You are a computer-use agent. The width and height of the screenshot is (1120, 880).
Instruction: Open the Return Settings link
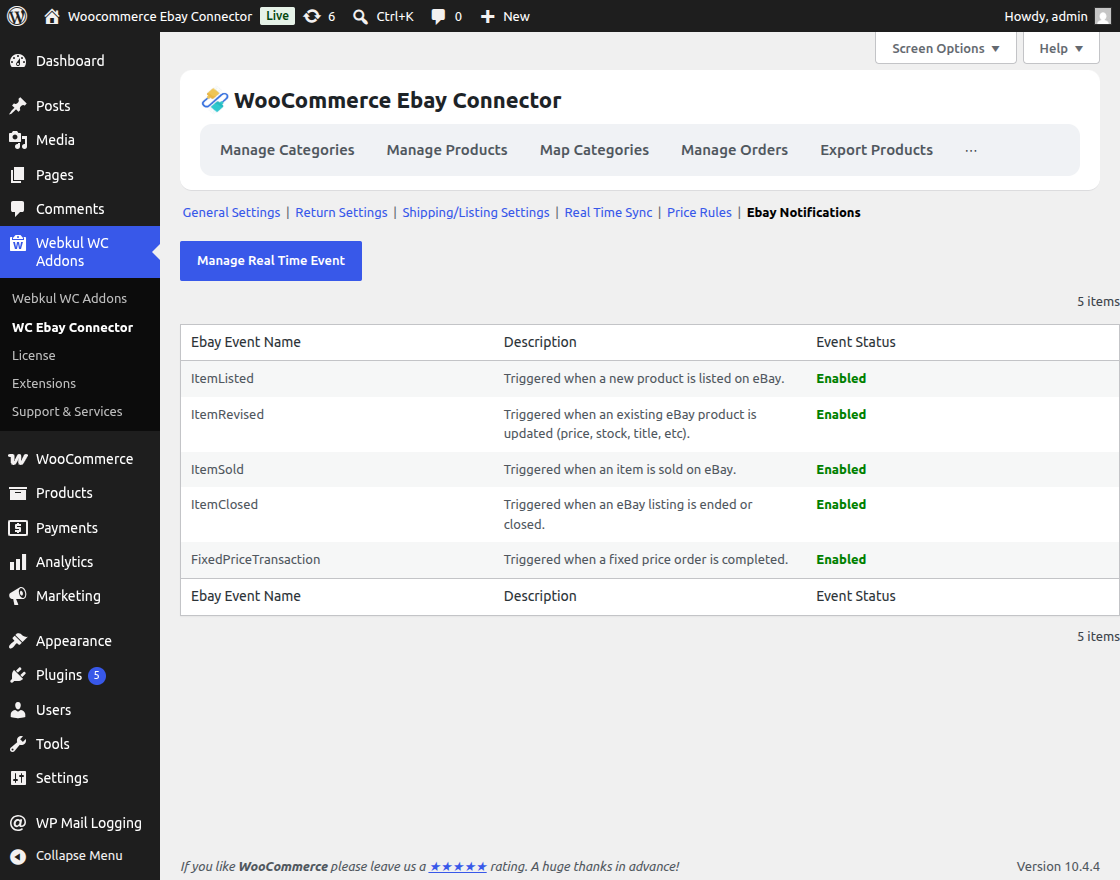point(341,212)
